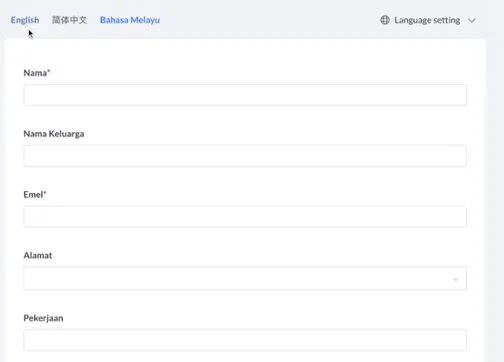Click the Alamat label text
The image size is (504, 362).
pyautogui.click(x=38, y=255)
